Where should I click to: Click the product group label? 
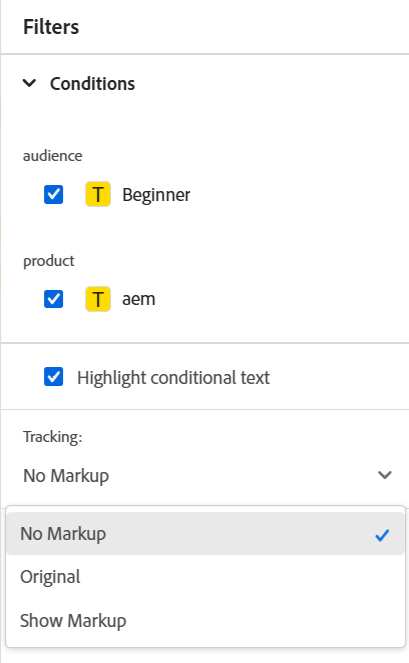tap(49, 261)
